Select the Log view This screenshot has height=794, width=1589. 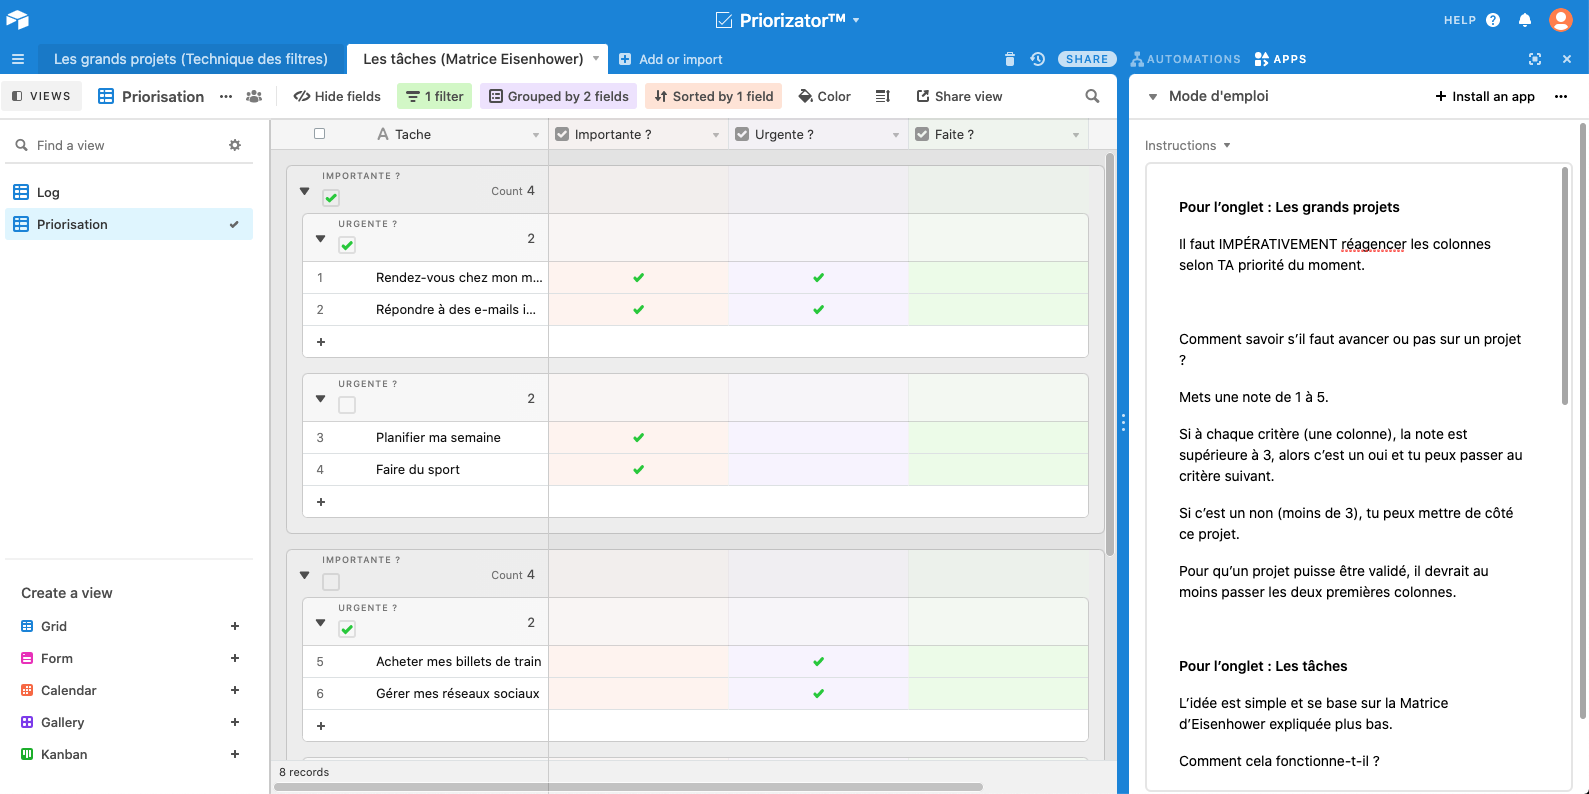tap(48, 192)
